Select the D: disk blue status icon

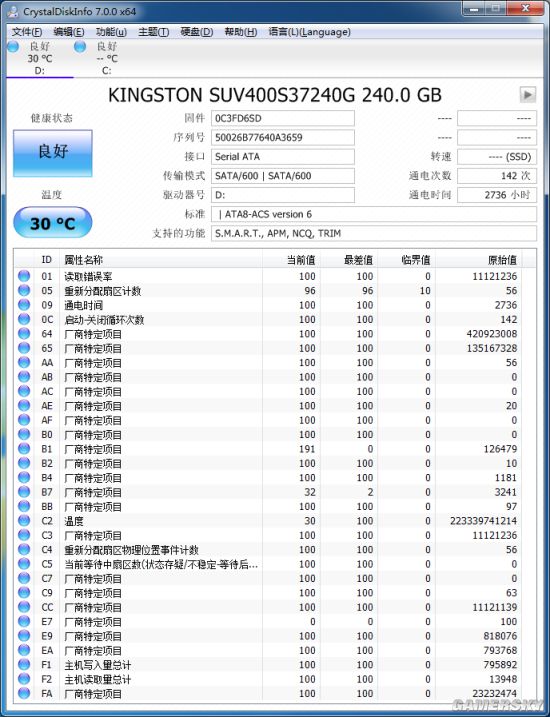click(x=13, y=46)
